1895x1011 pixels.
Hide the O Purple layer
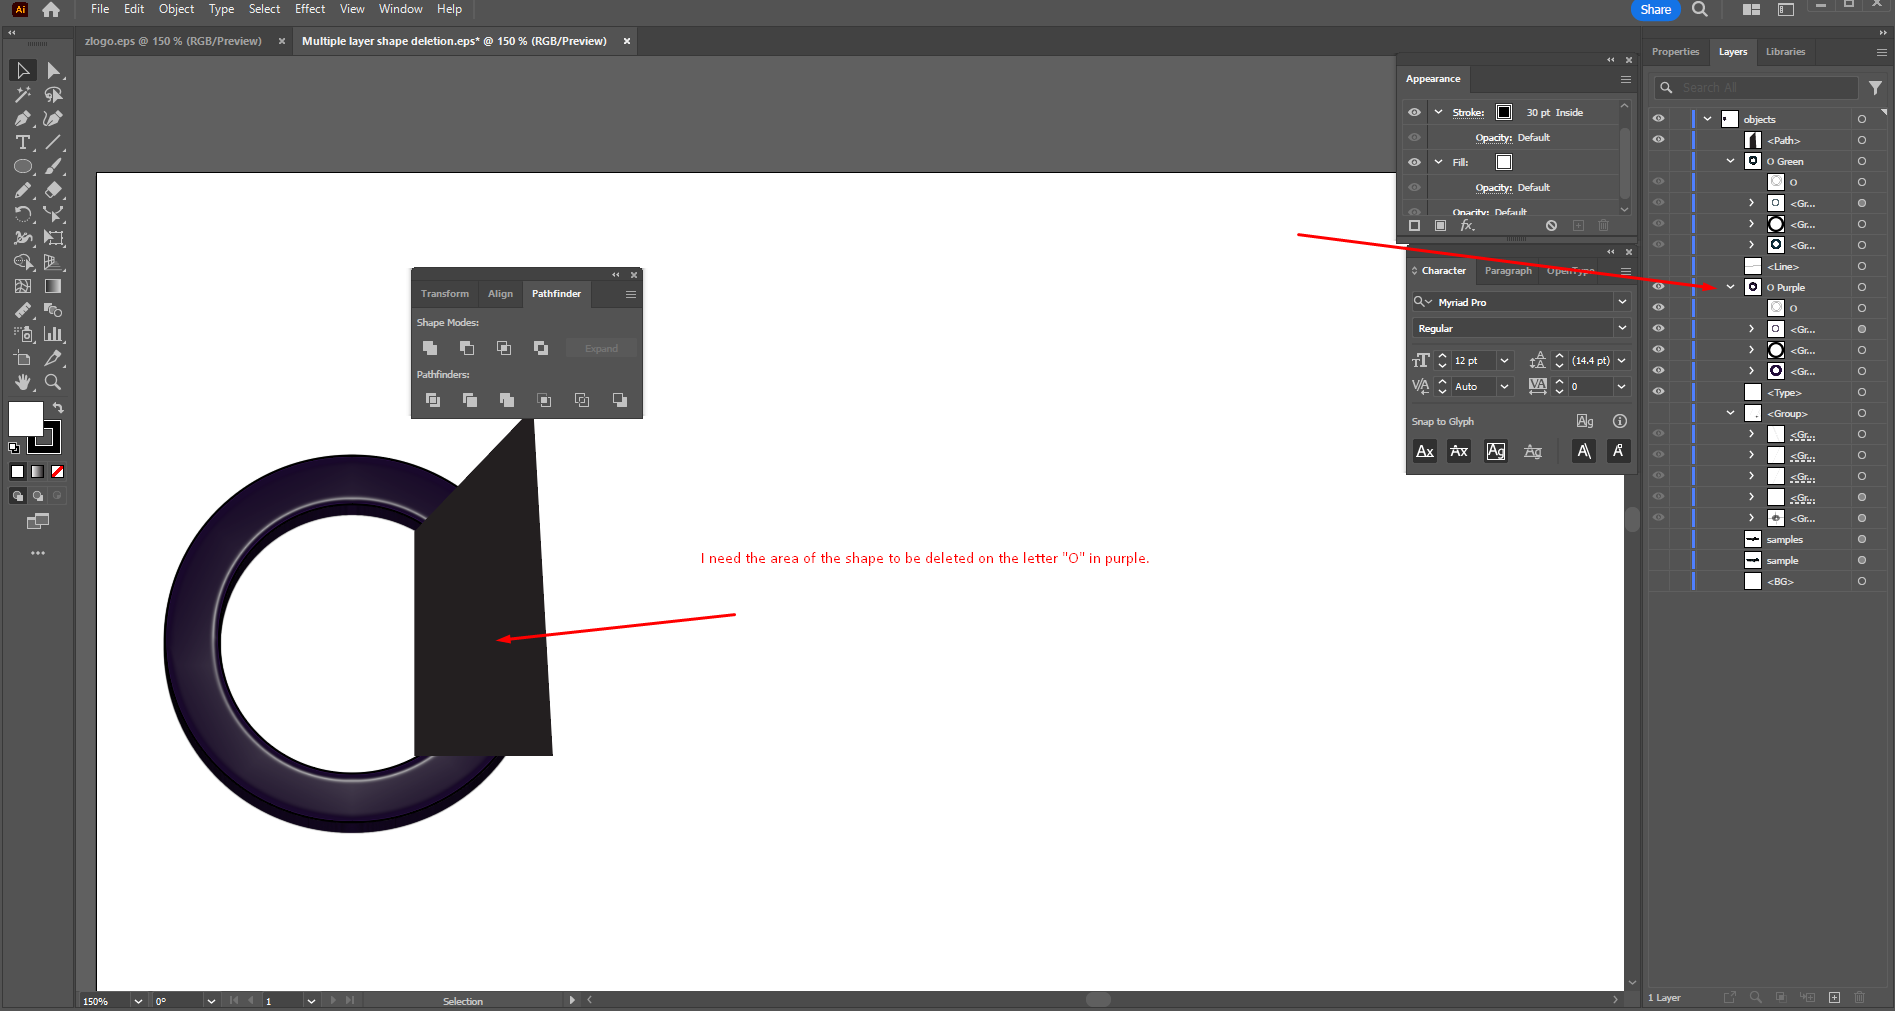point(1658,287)
